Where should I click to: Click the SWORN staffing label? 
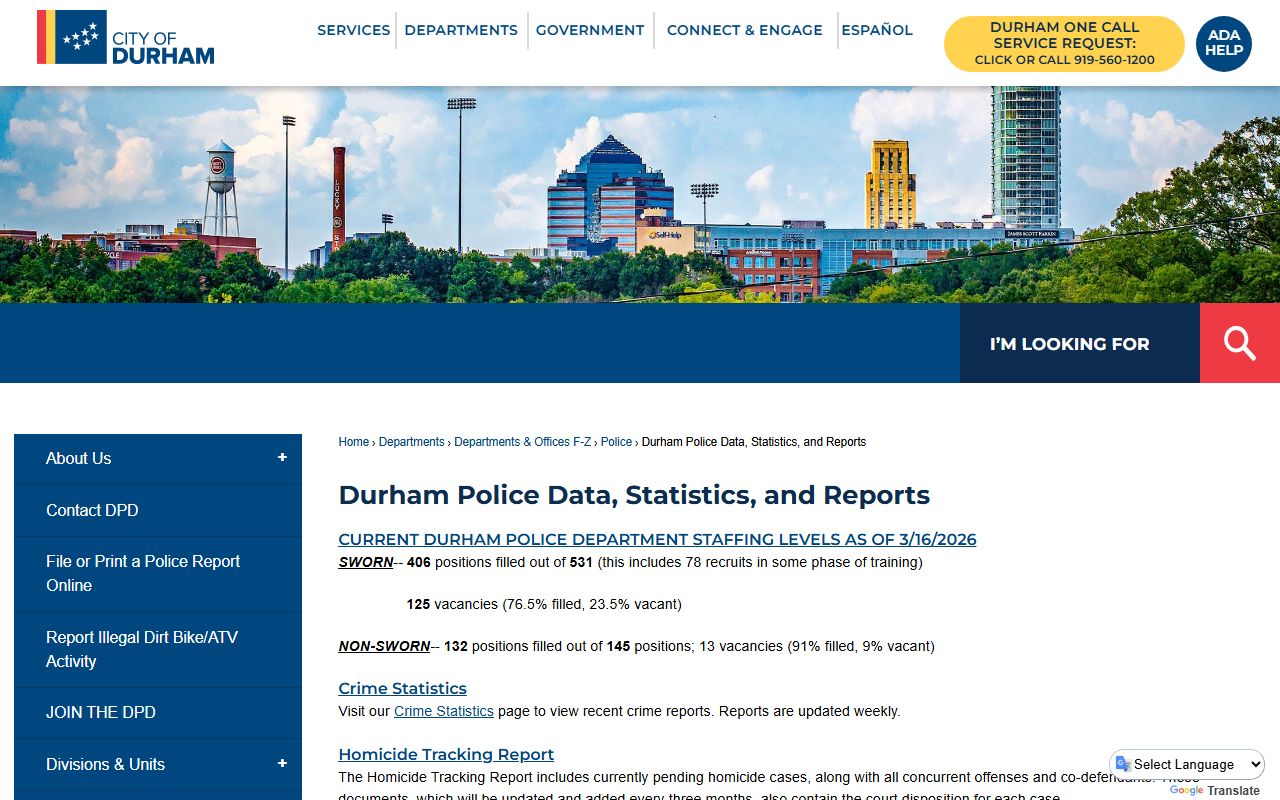pos(365,562)
